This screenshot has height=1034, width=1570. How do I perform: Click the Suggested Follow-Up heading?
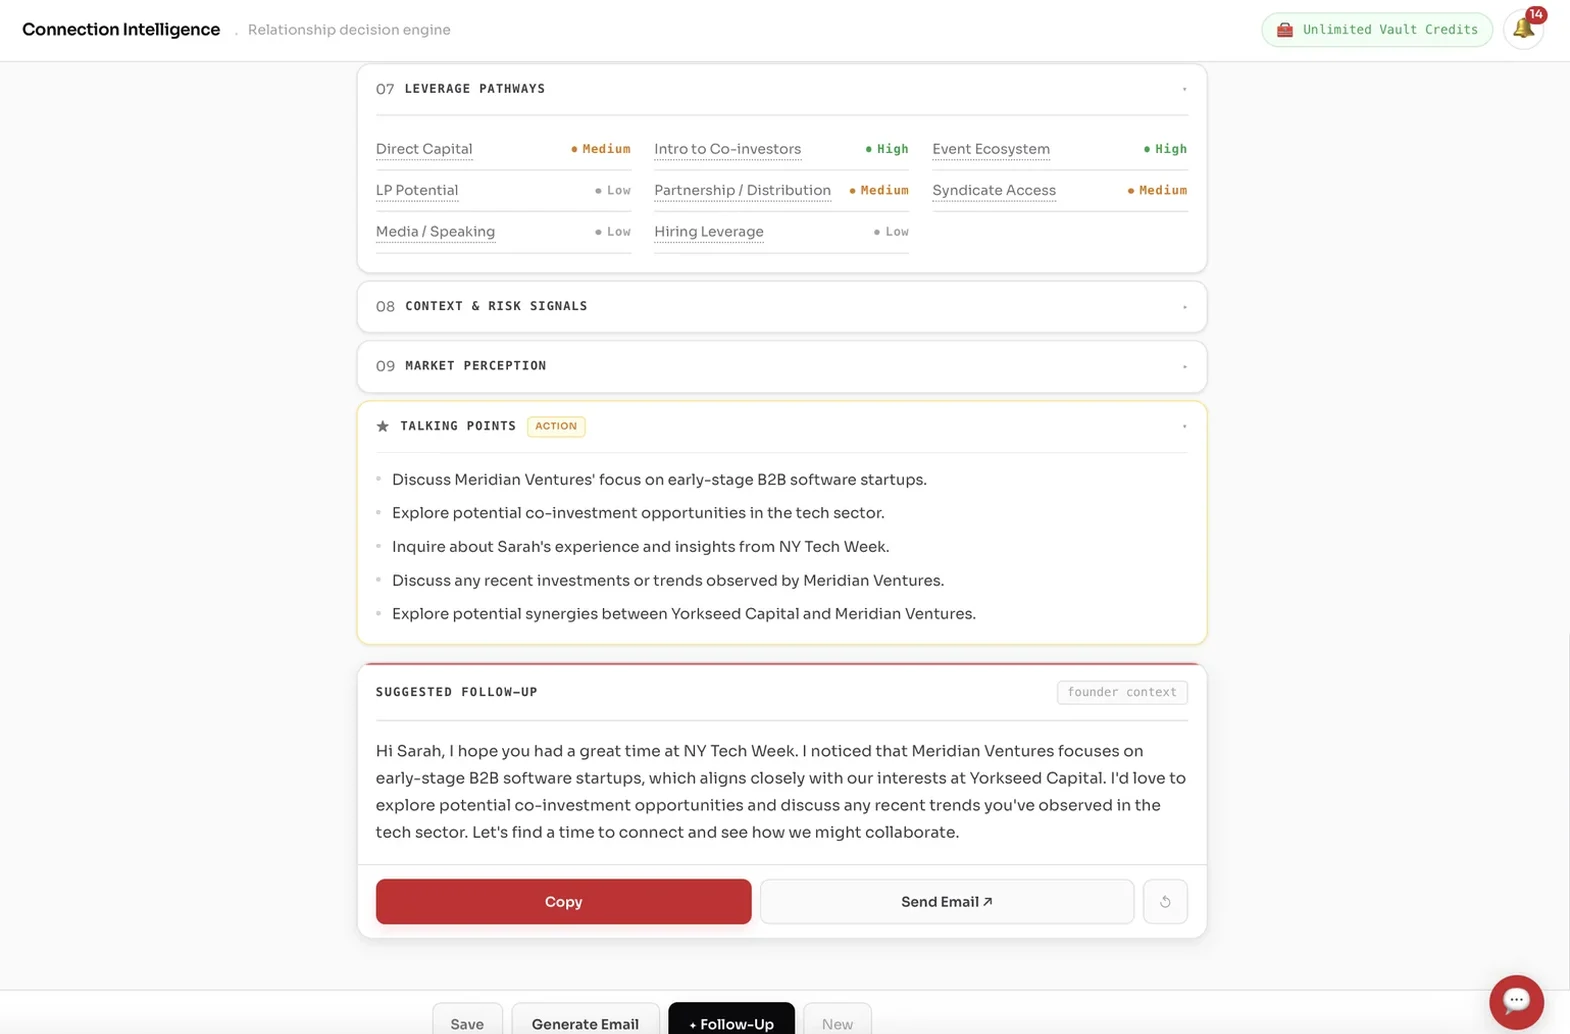457,692
